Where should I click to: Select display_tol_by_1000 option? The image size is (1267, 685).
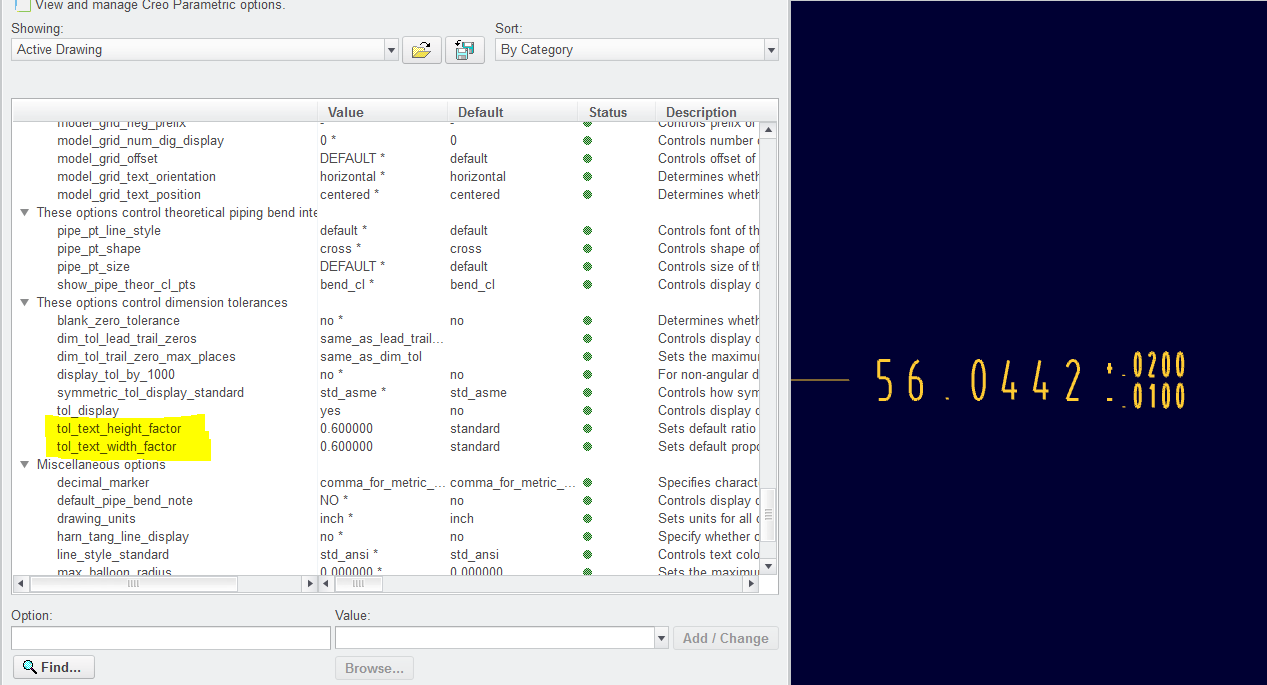(116, 375)
